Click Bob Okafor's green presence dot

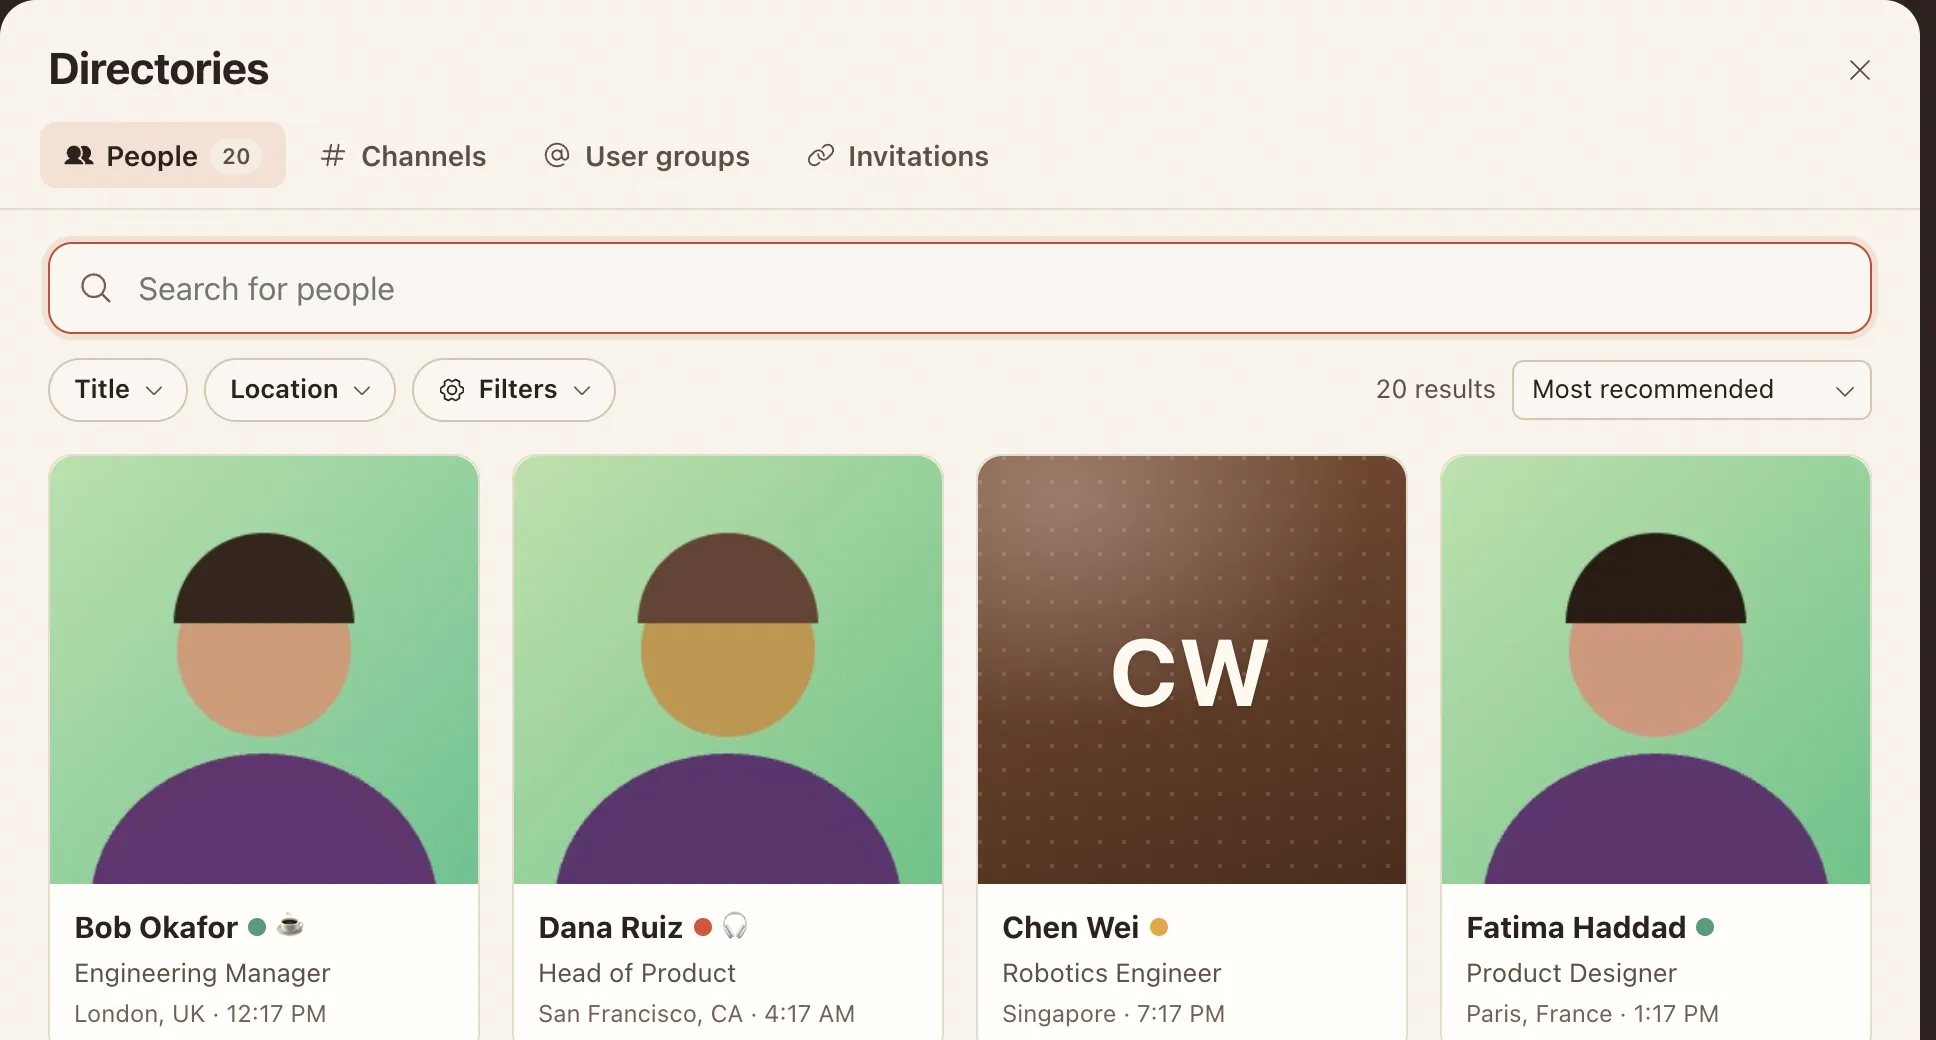[257, 927]
